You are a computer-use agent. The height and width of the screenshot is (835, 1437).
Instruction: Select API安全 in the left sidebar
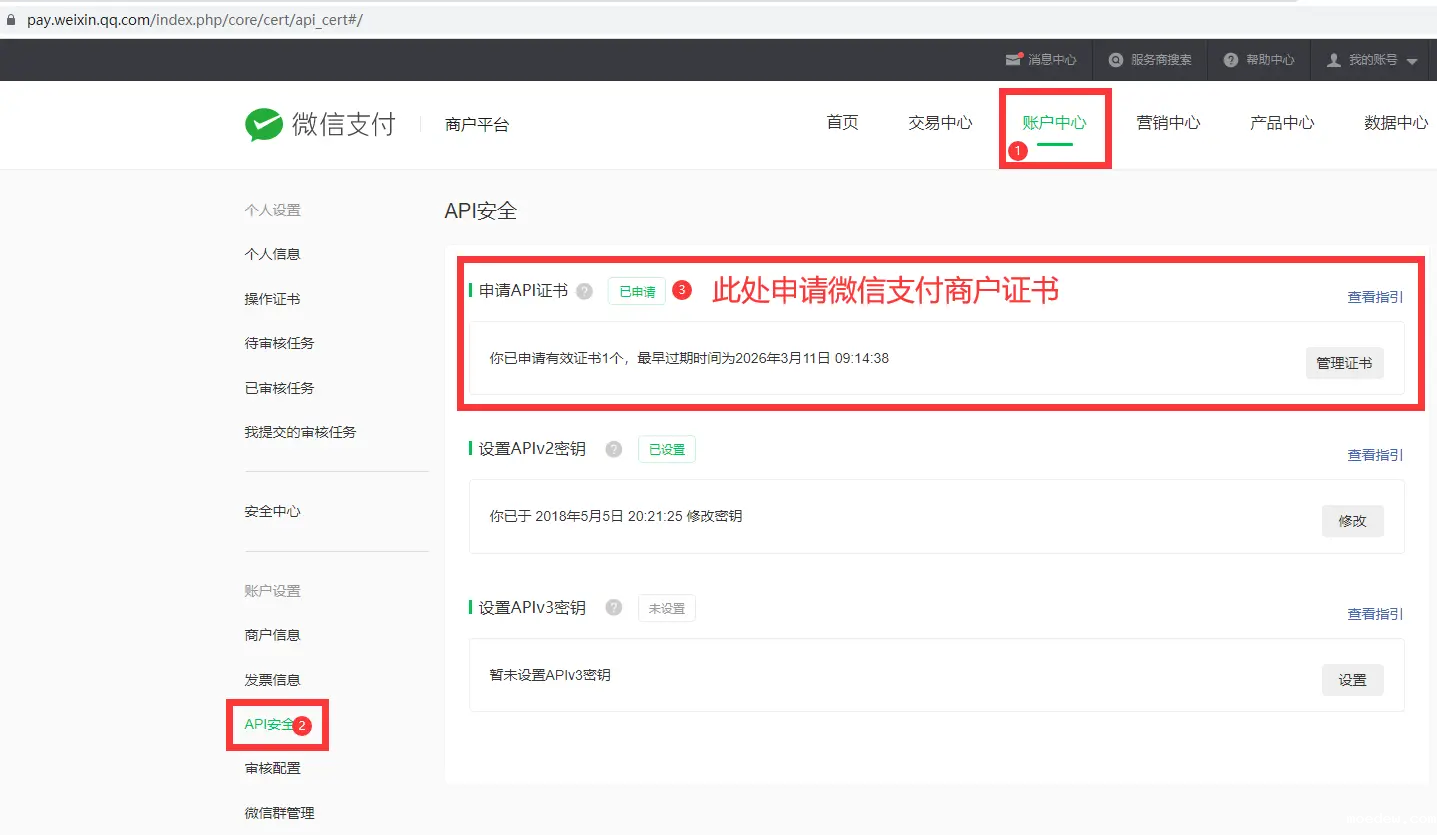tap(270, 724)
